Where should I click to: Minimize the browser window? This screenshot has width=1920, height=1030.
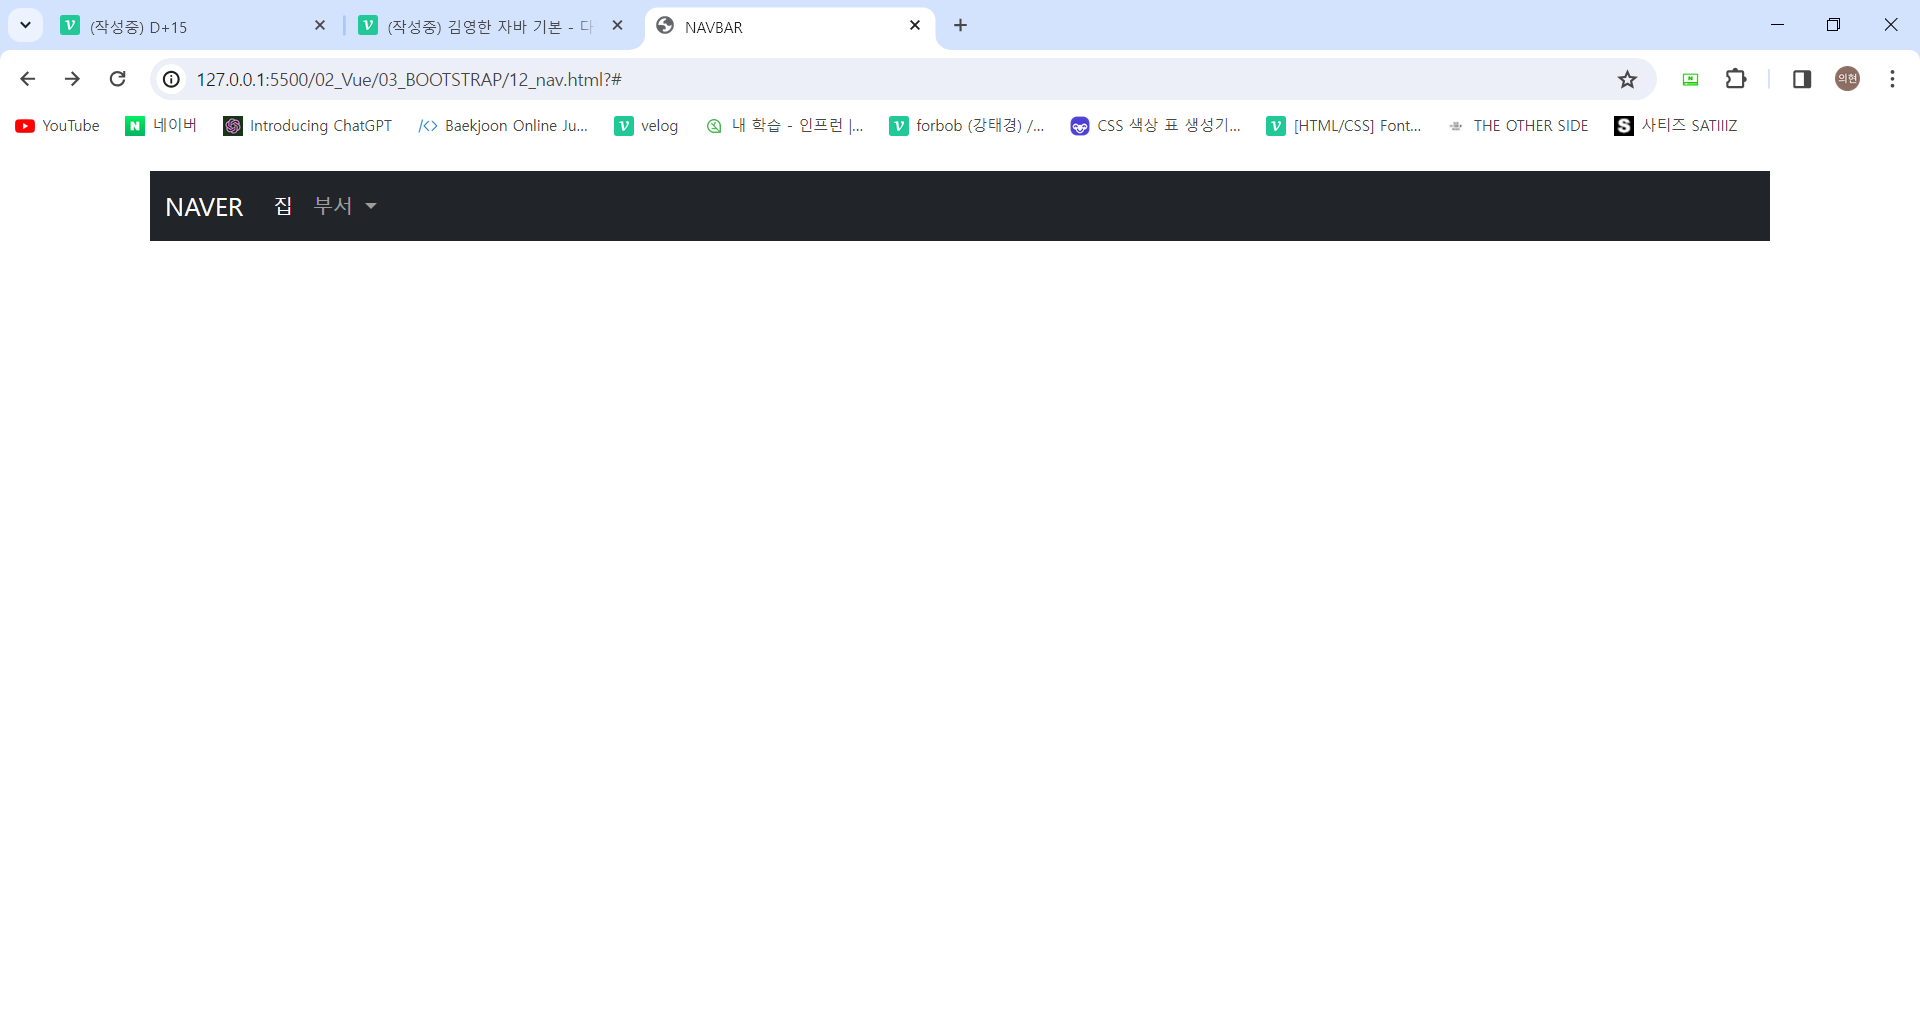pos(1777,25)
